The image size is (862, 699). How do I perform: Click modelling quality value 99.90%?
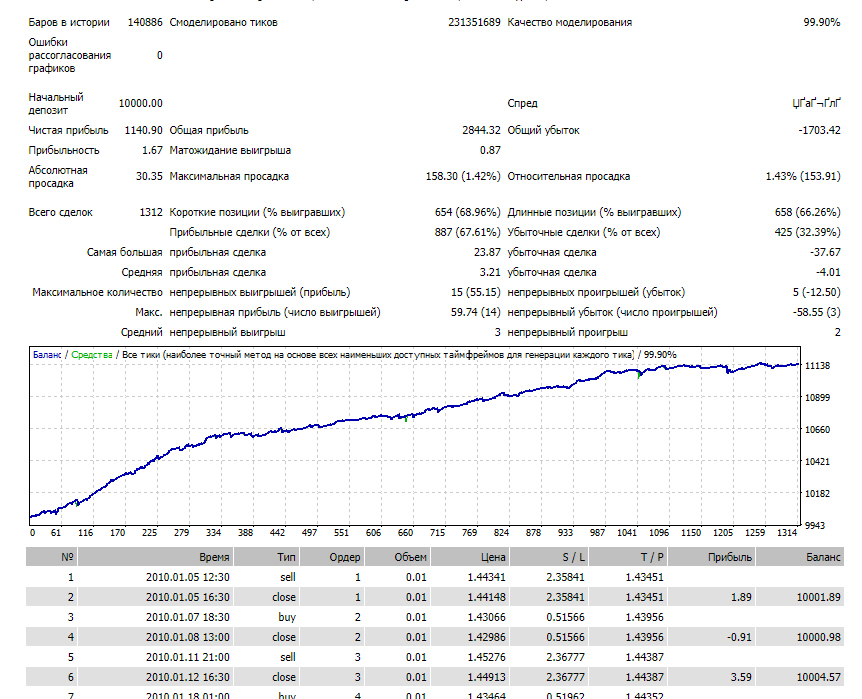point(822,23)
